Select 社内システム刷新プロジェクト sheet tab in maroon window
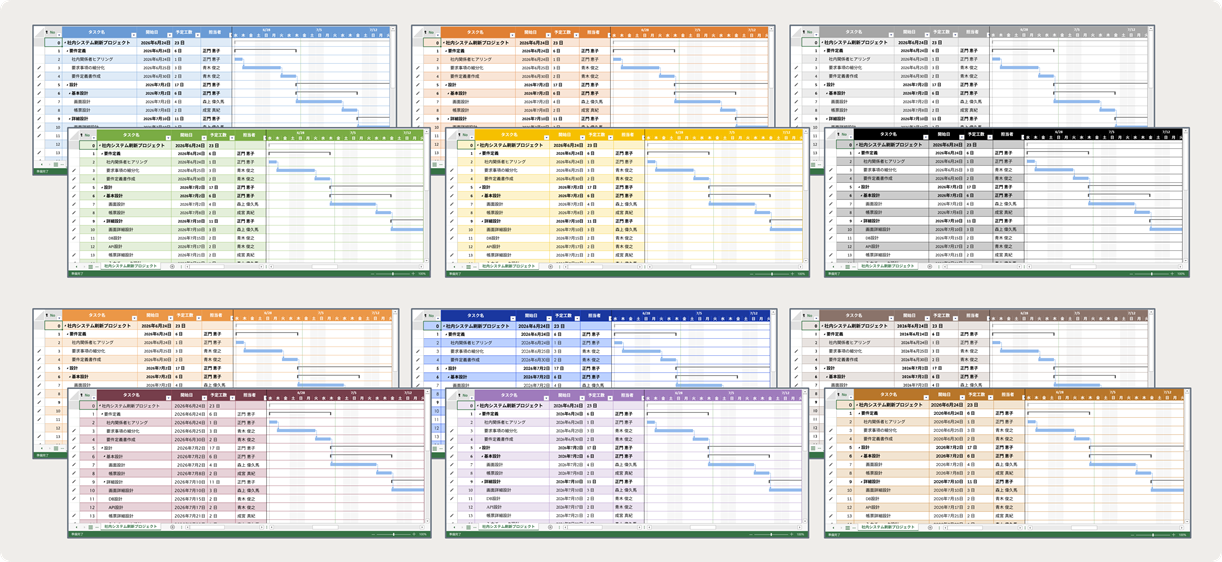 pos(131,527)
